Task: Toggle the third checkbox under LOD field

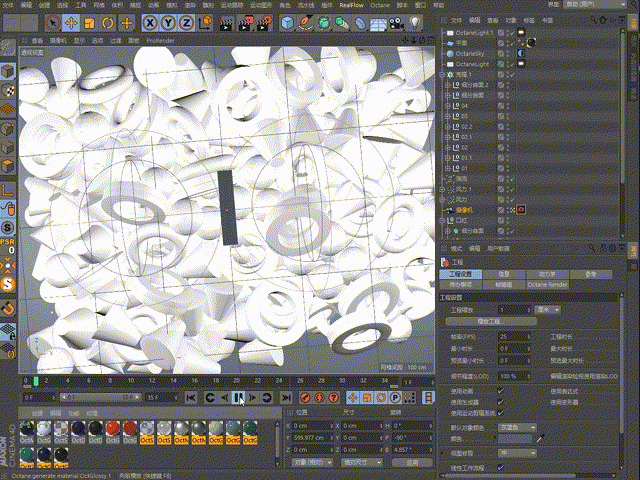Action: pos(501,413)
